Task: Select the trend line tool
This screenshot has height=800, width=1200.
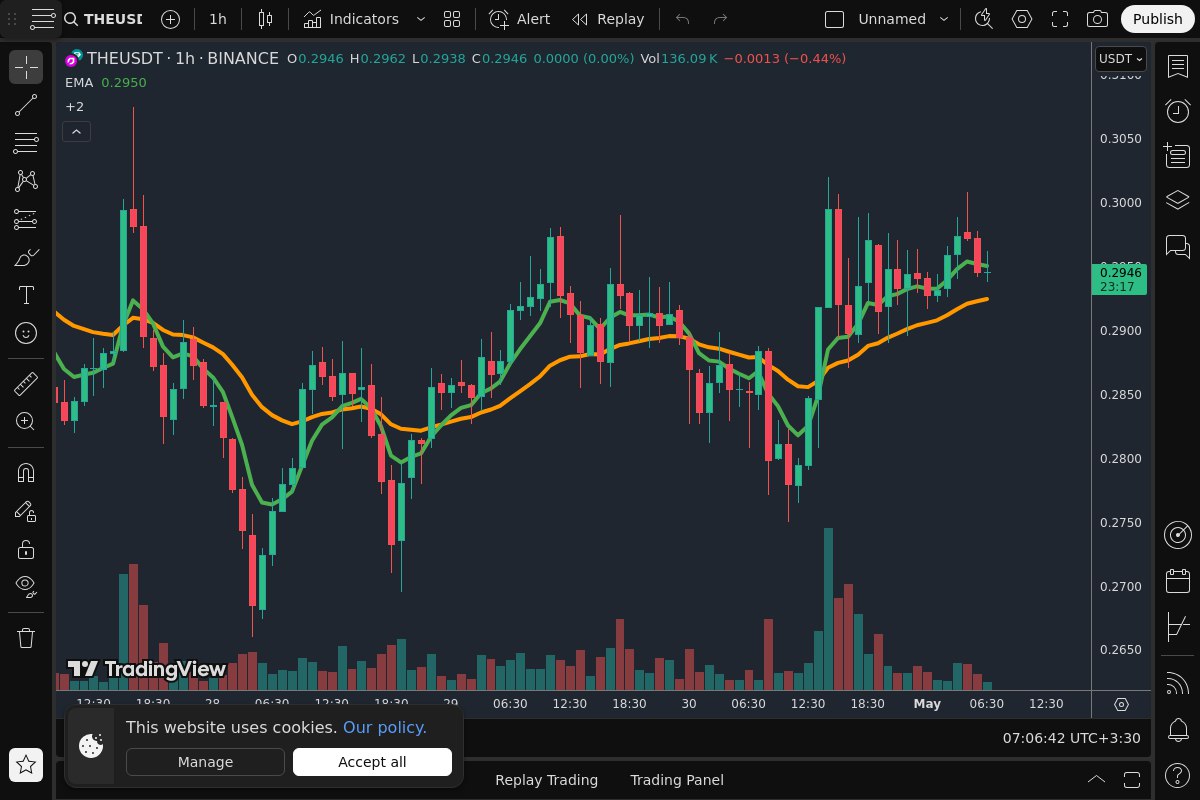Action: 26,105
